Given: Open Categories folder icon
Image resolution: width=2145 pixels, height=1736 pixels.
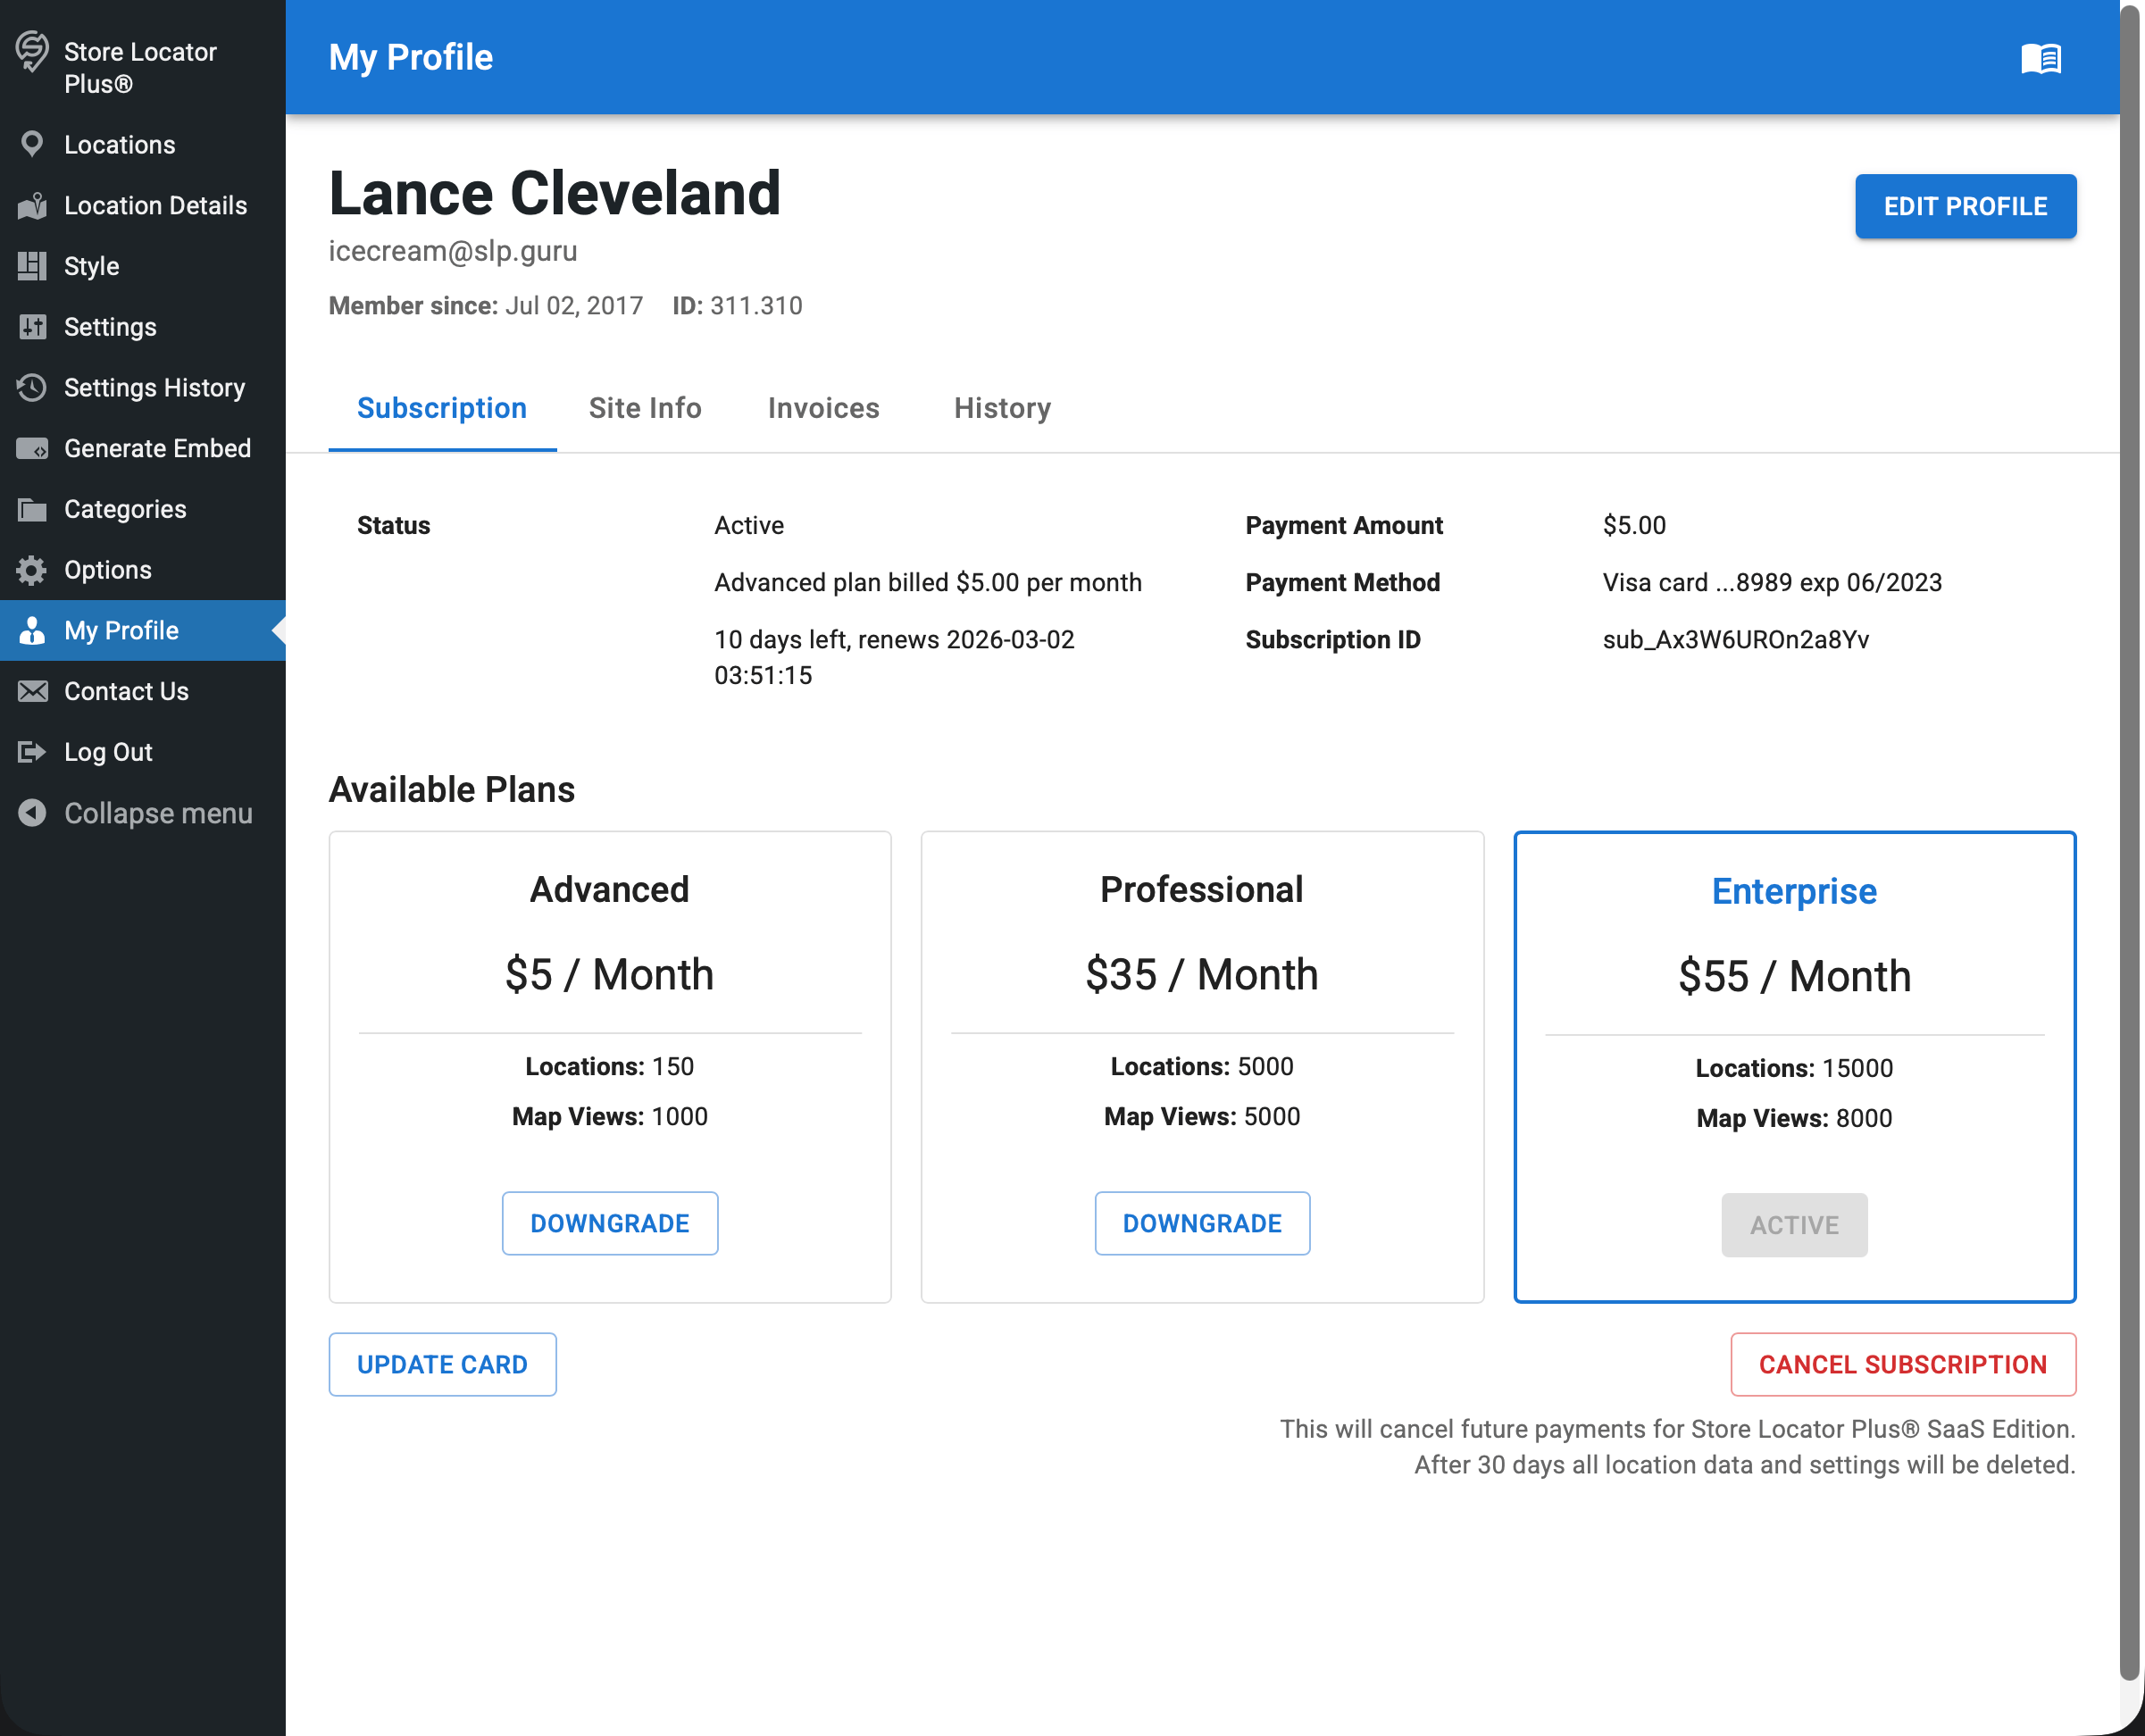Looking at the screenshot, I should pyautogui.click(x=32, y=510).
